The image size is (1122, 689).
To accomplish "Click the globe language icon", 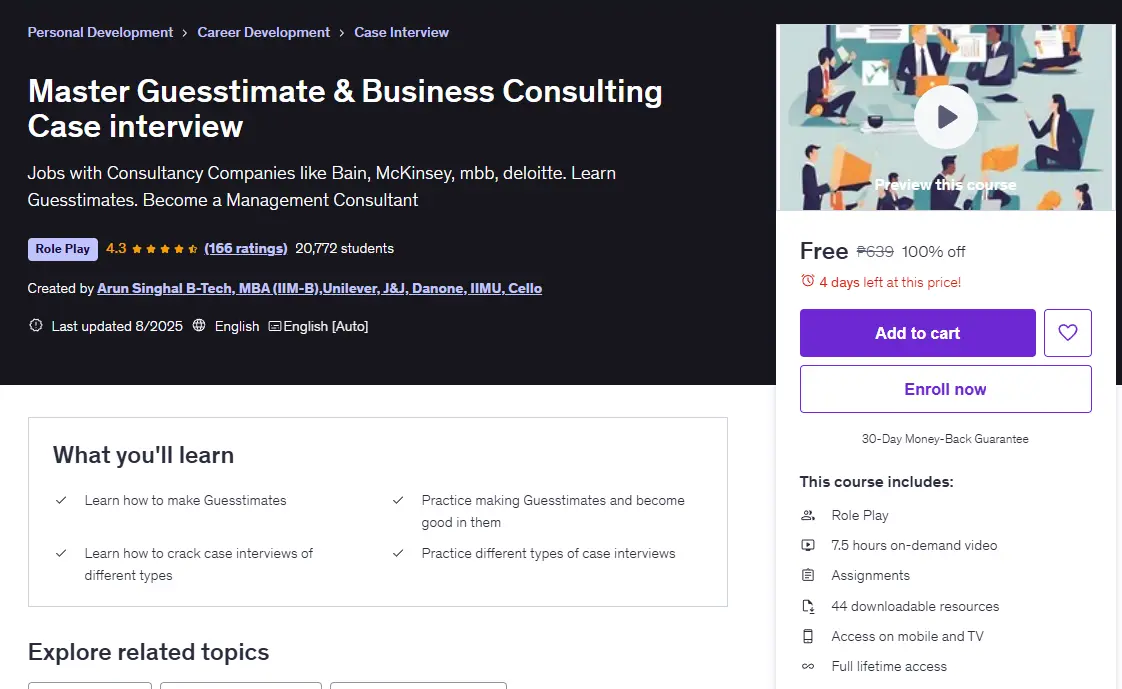I will [199, 326].
